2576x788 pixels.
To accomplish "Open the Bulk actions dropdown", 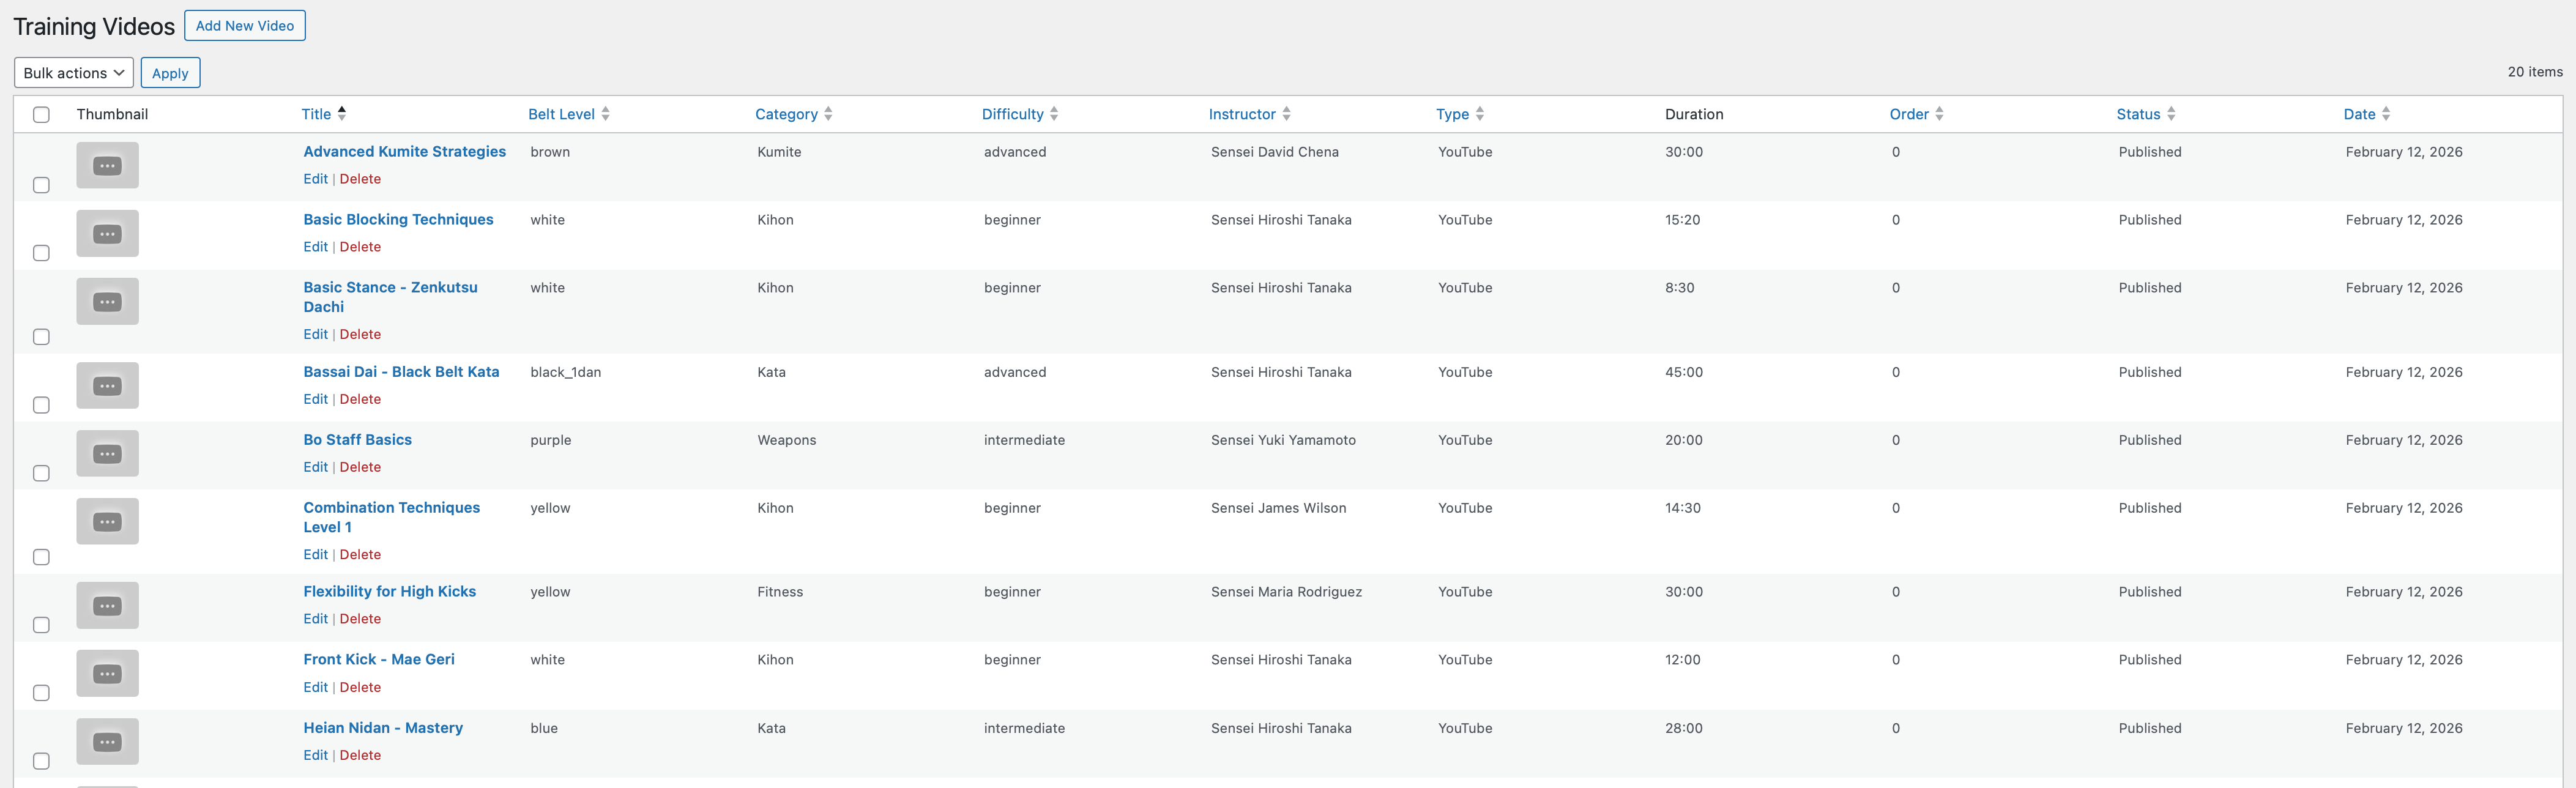I will tap(73, 72).
